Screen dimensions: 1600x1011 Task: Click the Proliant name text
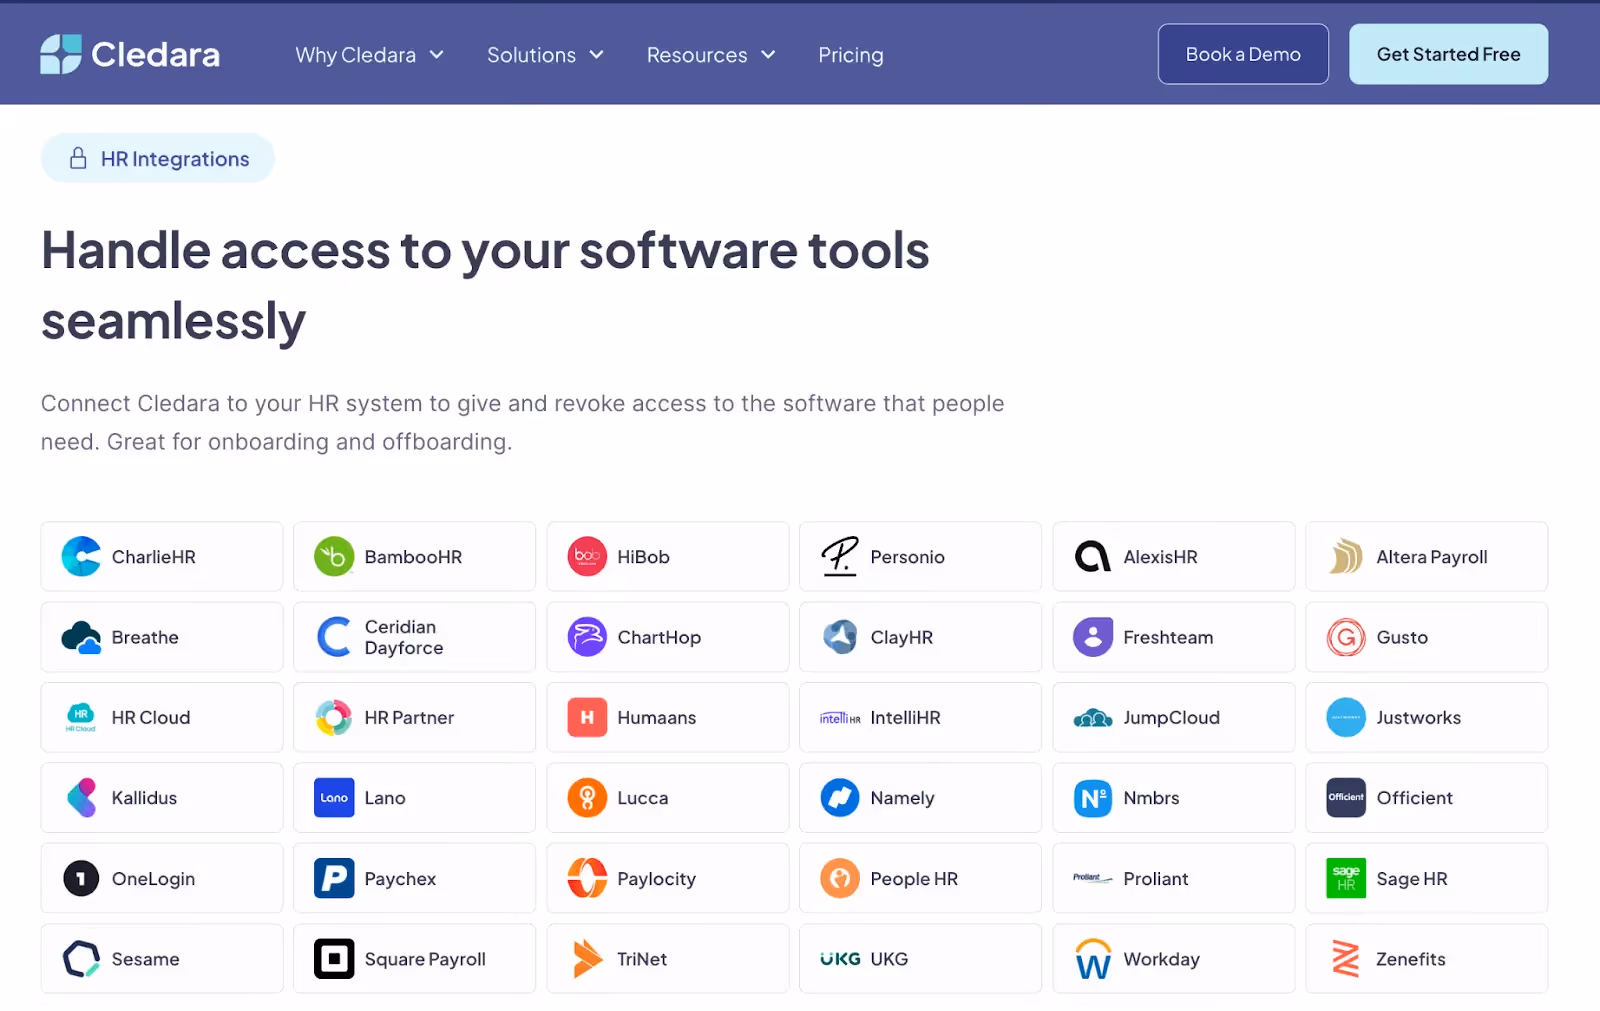pyautogui.click(x=1156, y=879)
